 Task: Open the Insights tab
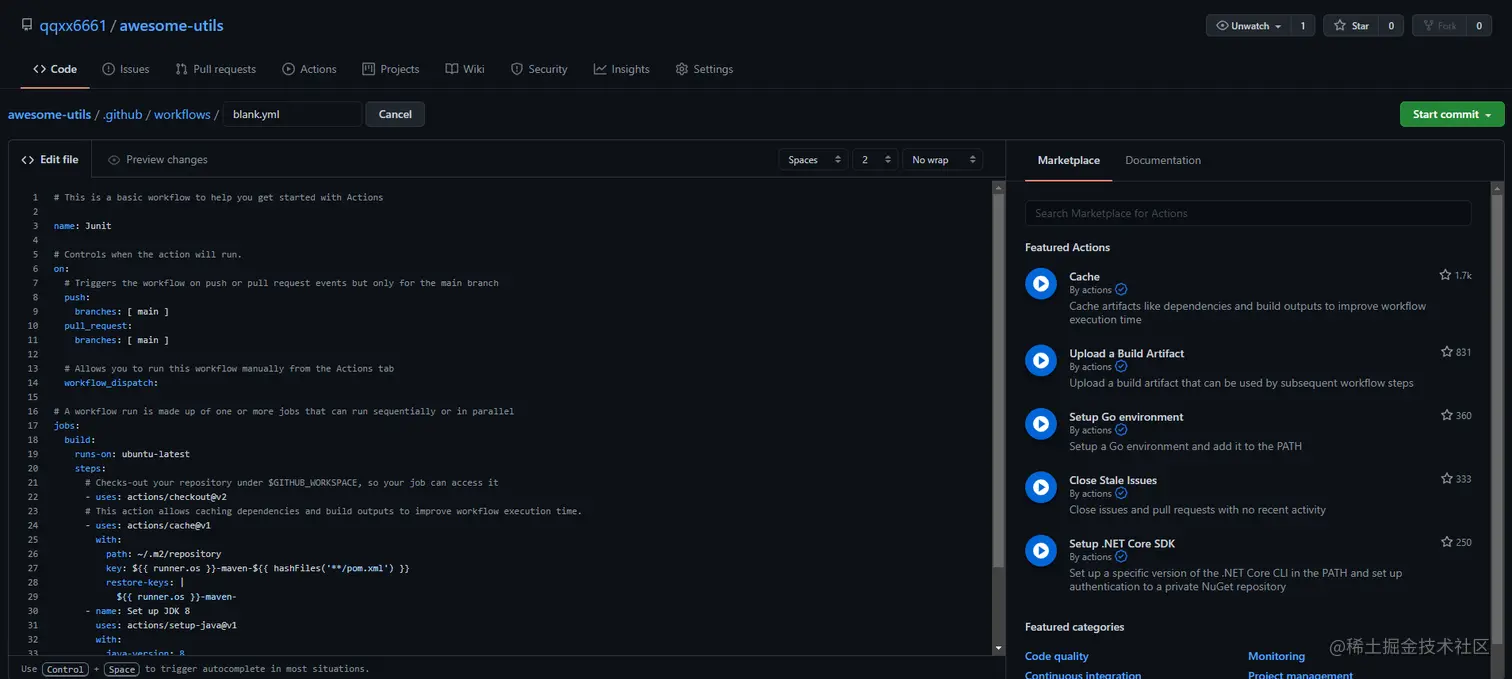[x=621, y=69]
